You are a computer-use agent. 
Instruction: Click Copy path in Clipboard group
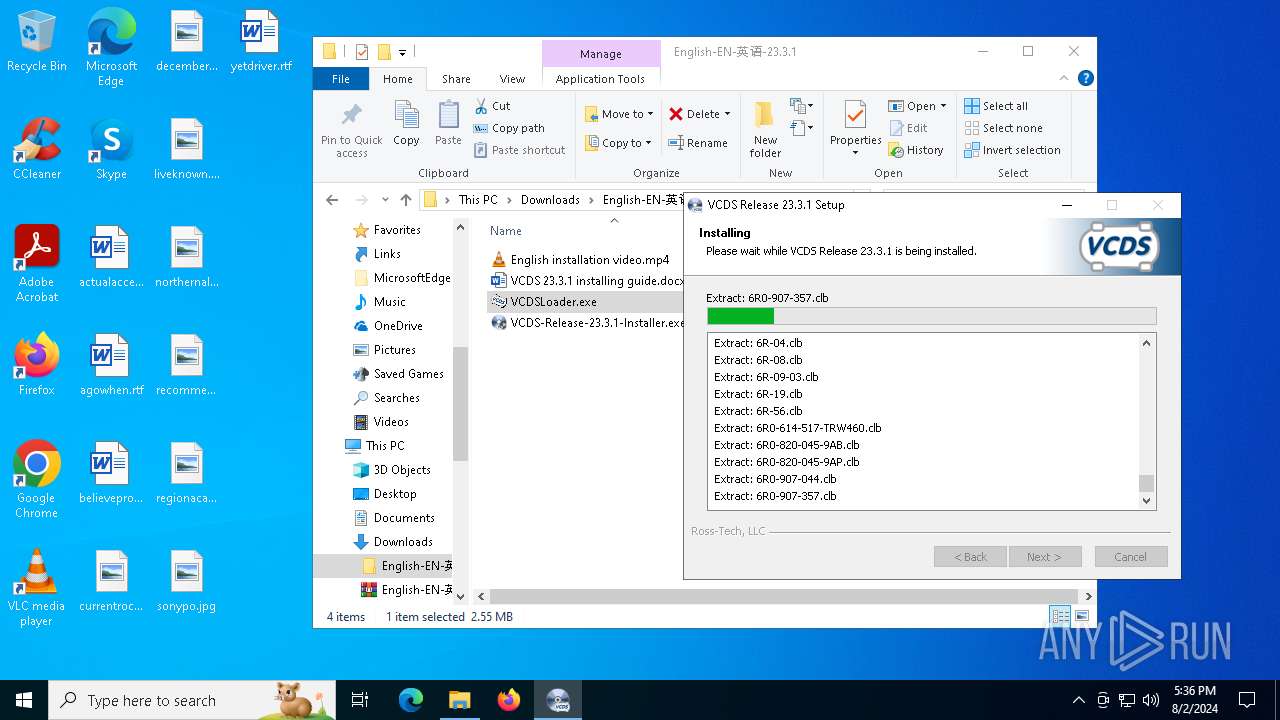tap(509, 128)
